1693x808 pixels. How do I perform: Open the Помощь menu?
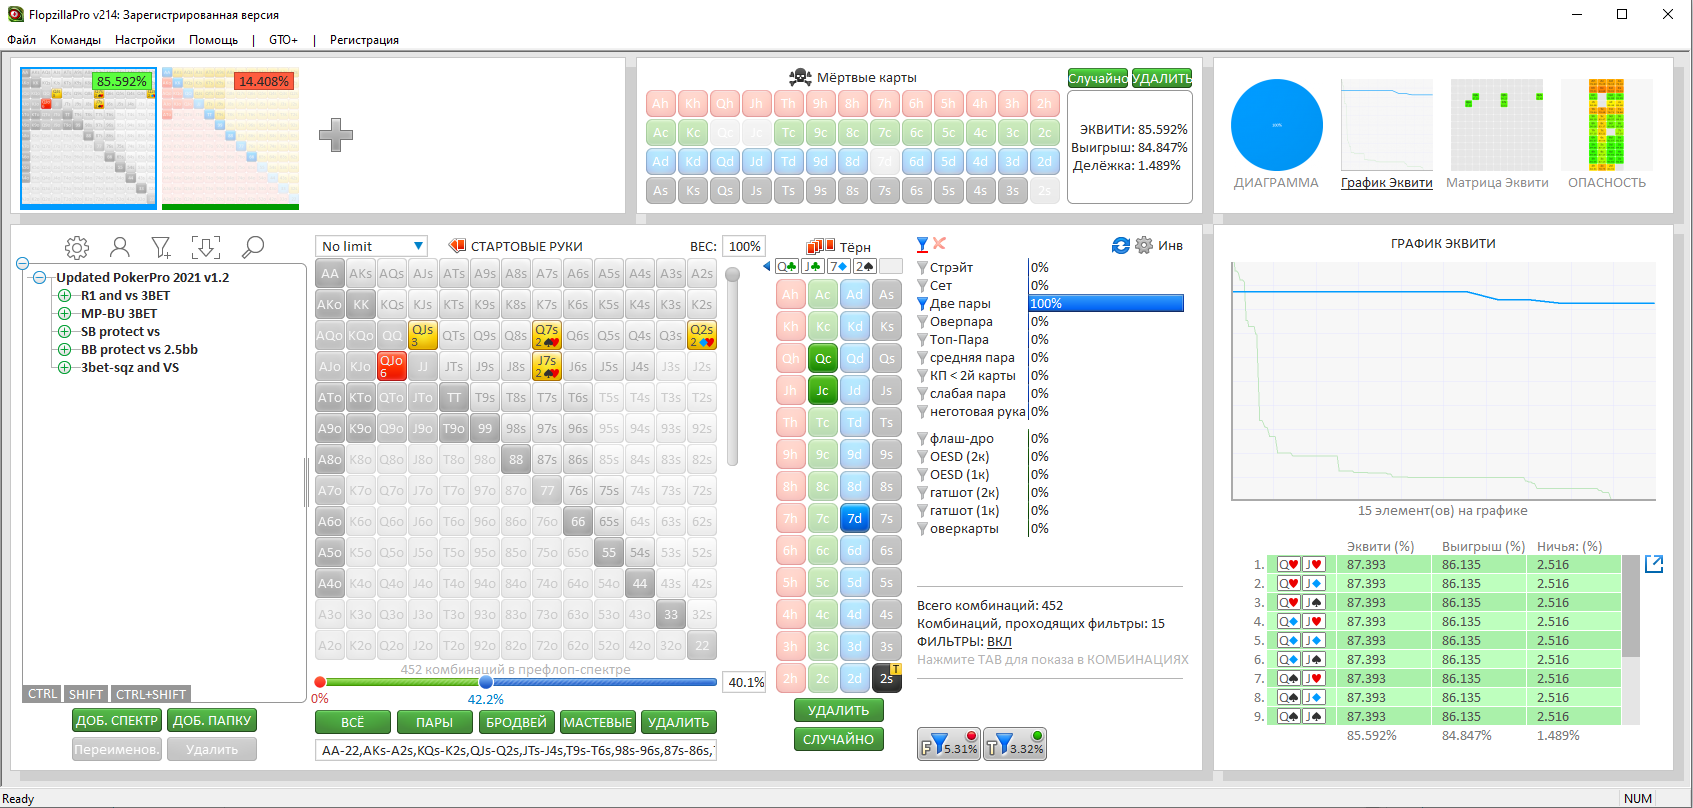213,40
